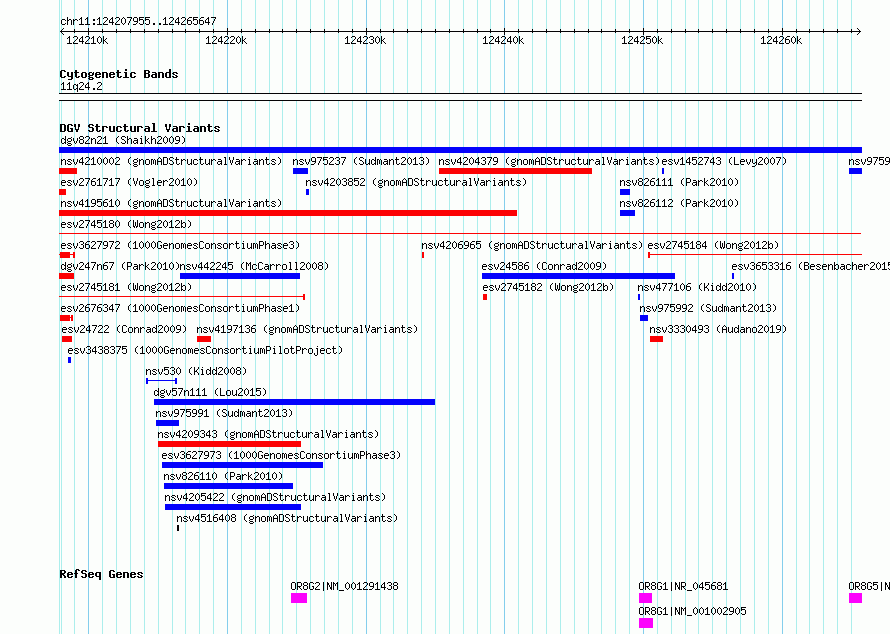
Task: Click the dgv82n21 (Shaikh2009) variant bar
Action: (460, 150)
